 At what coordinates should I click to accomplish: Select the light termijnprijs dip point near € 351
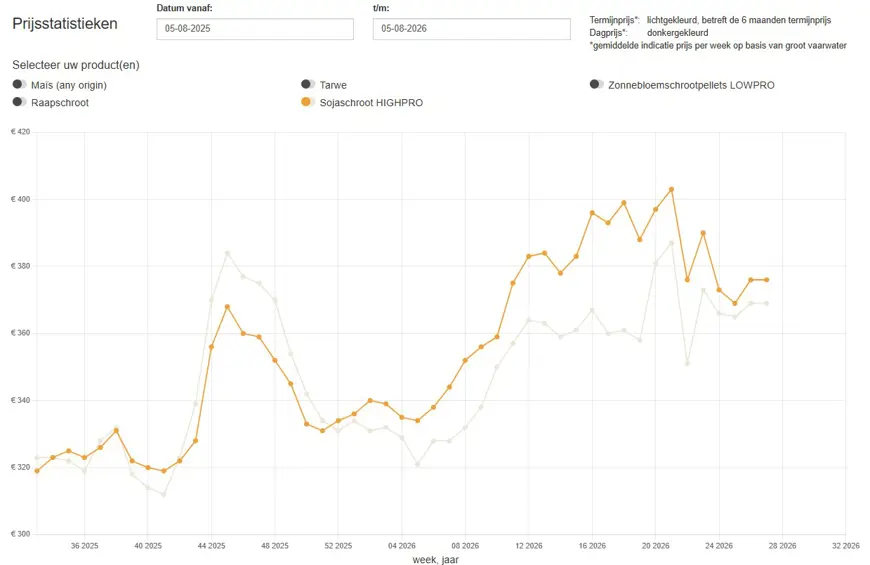coord(687,364)
